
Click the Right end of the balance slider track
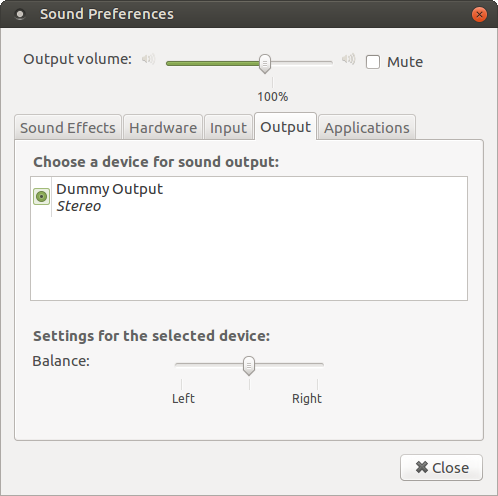[x=322, y=365]
